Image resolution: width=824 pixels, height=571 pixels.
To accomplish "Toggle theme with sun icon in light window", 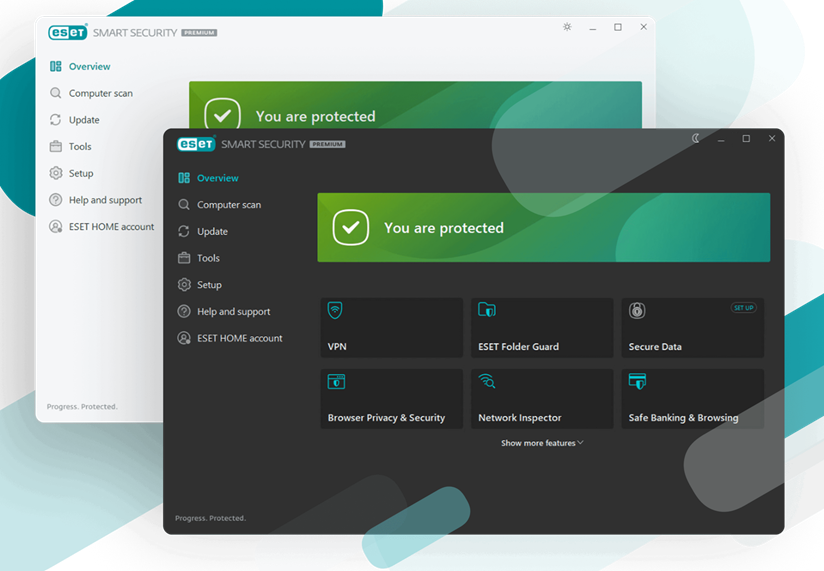I will coord(567,27).
